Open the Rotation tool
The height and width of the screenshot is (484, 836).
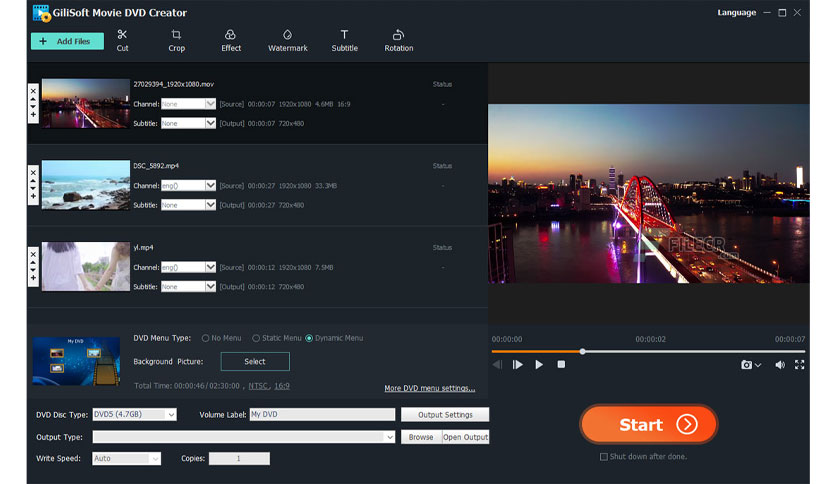coord(399,41)
